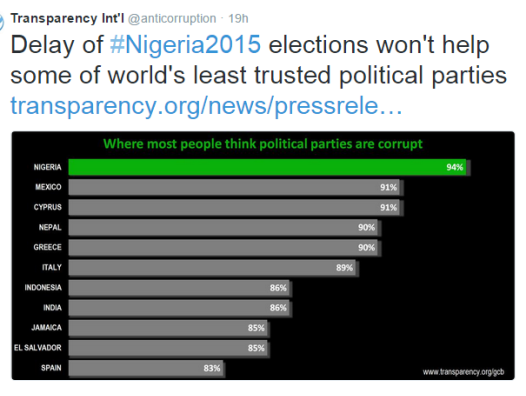The image size is (526, 396).
Task: Select the Italy 89% bar
Action: 214,268
